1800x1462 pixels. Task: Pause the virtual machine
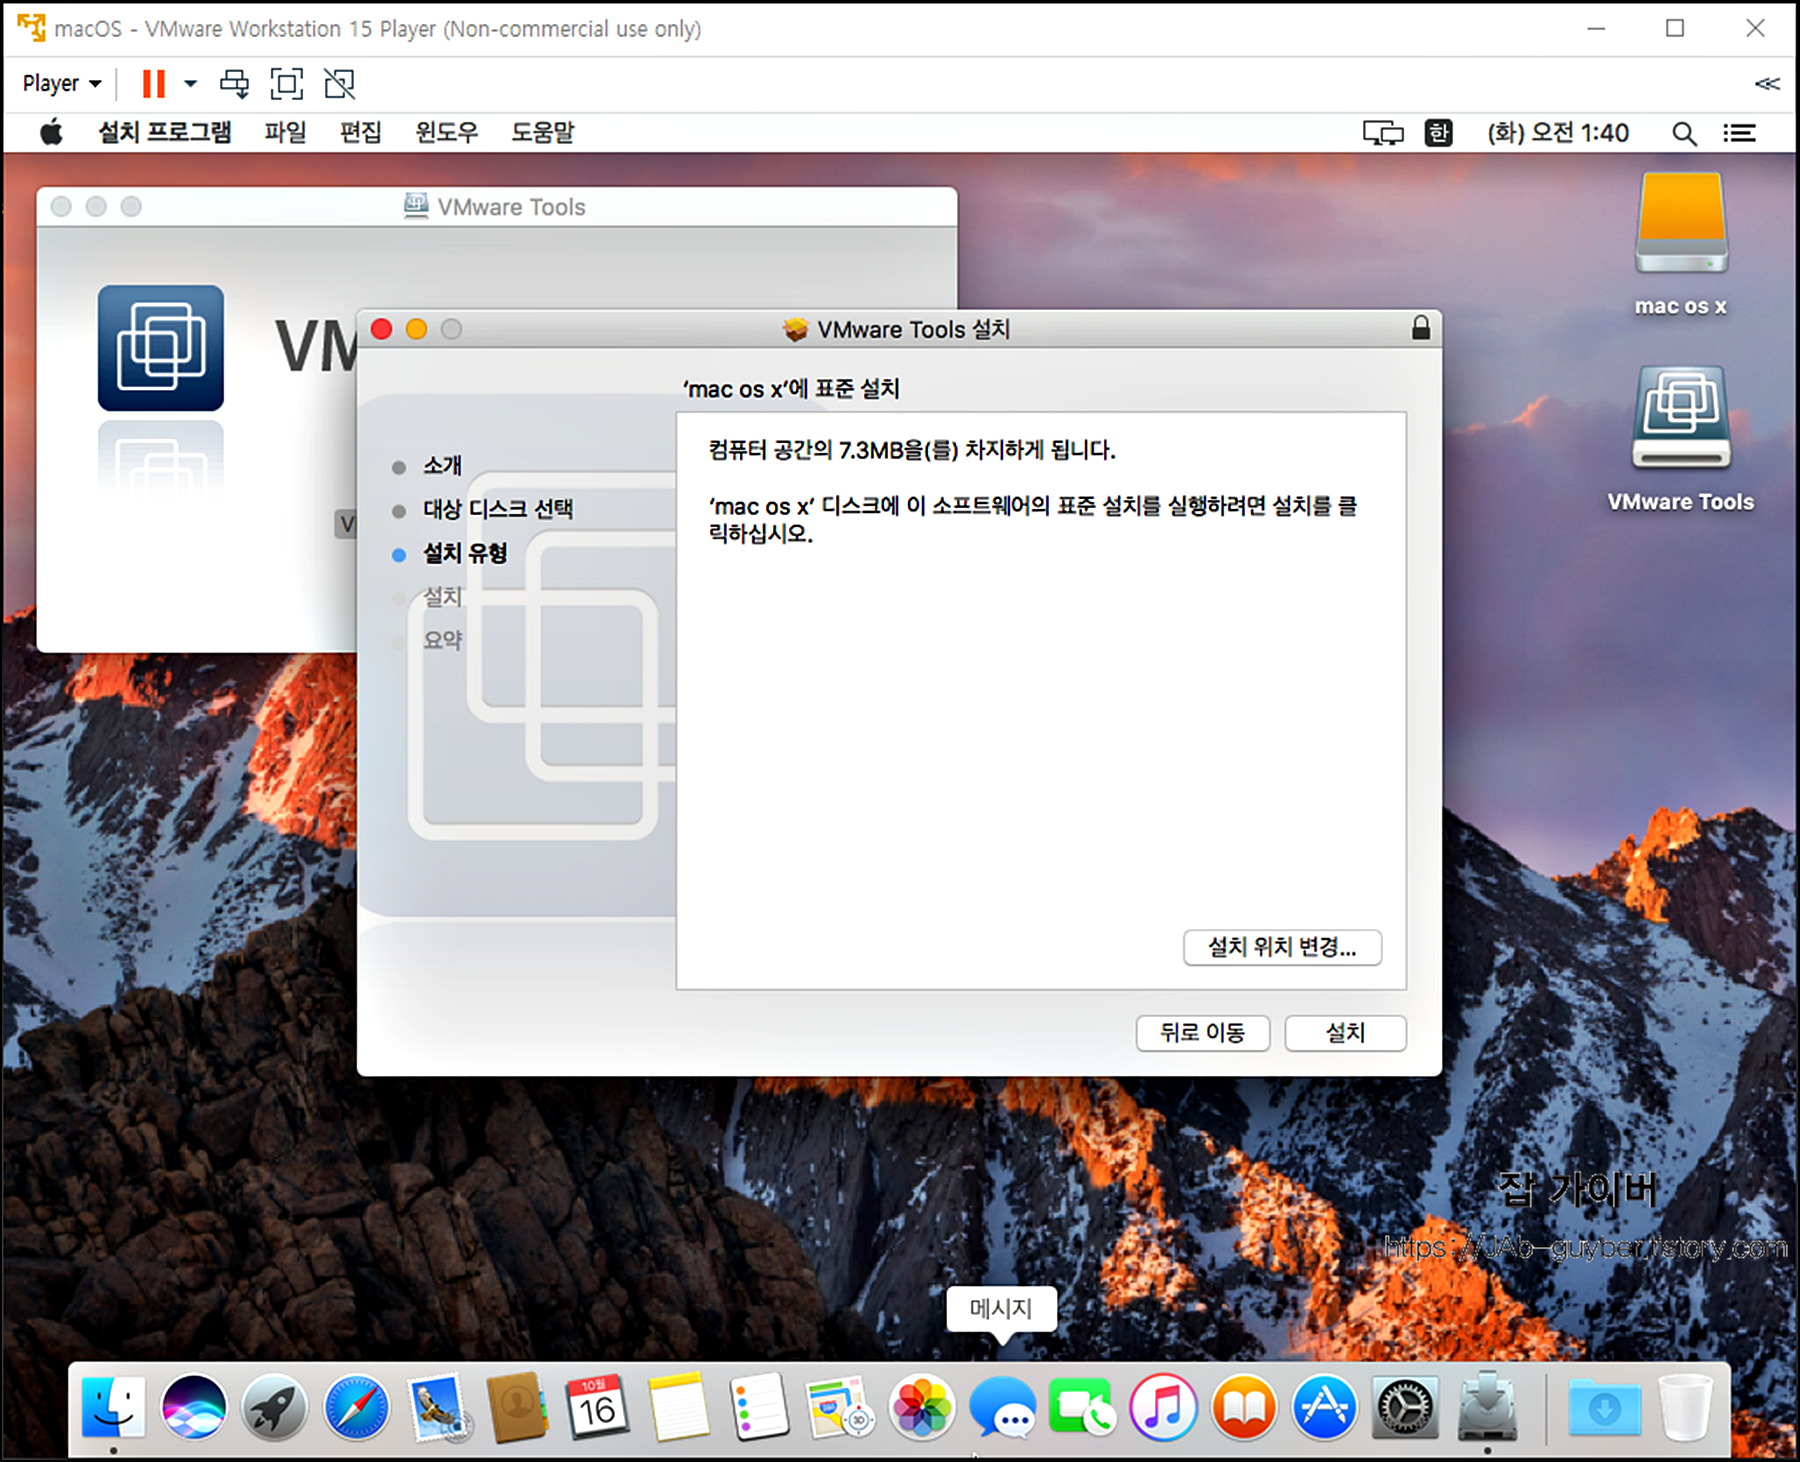(153, 83)
